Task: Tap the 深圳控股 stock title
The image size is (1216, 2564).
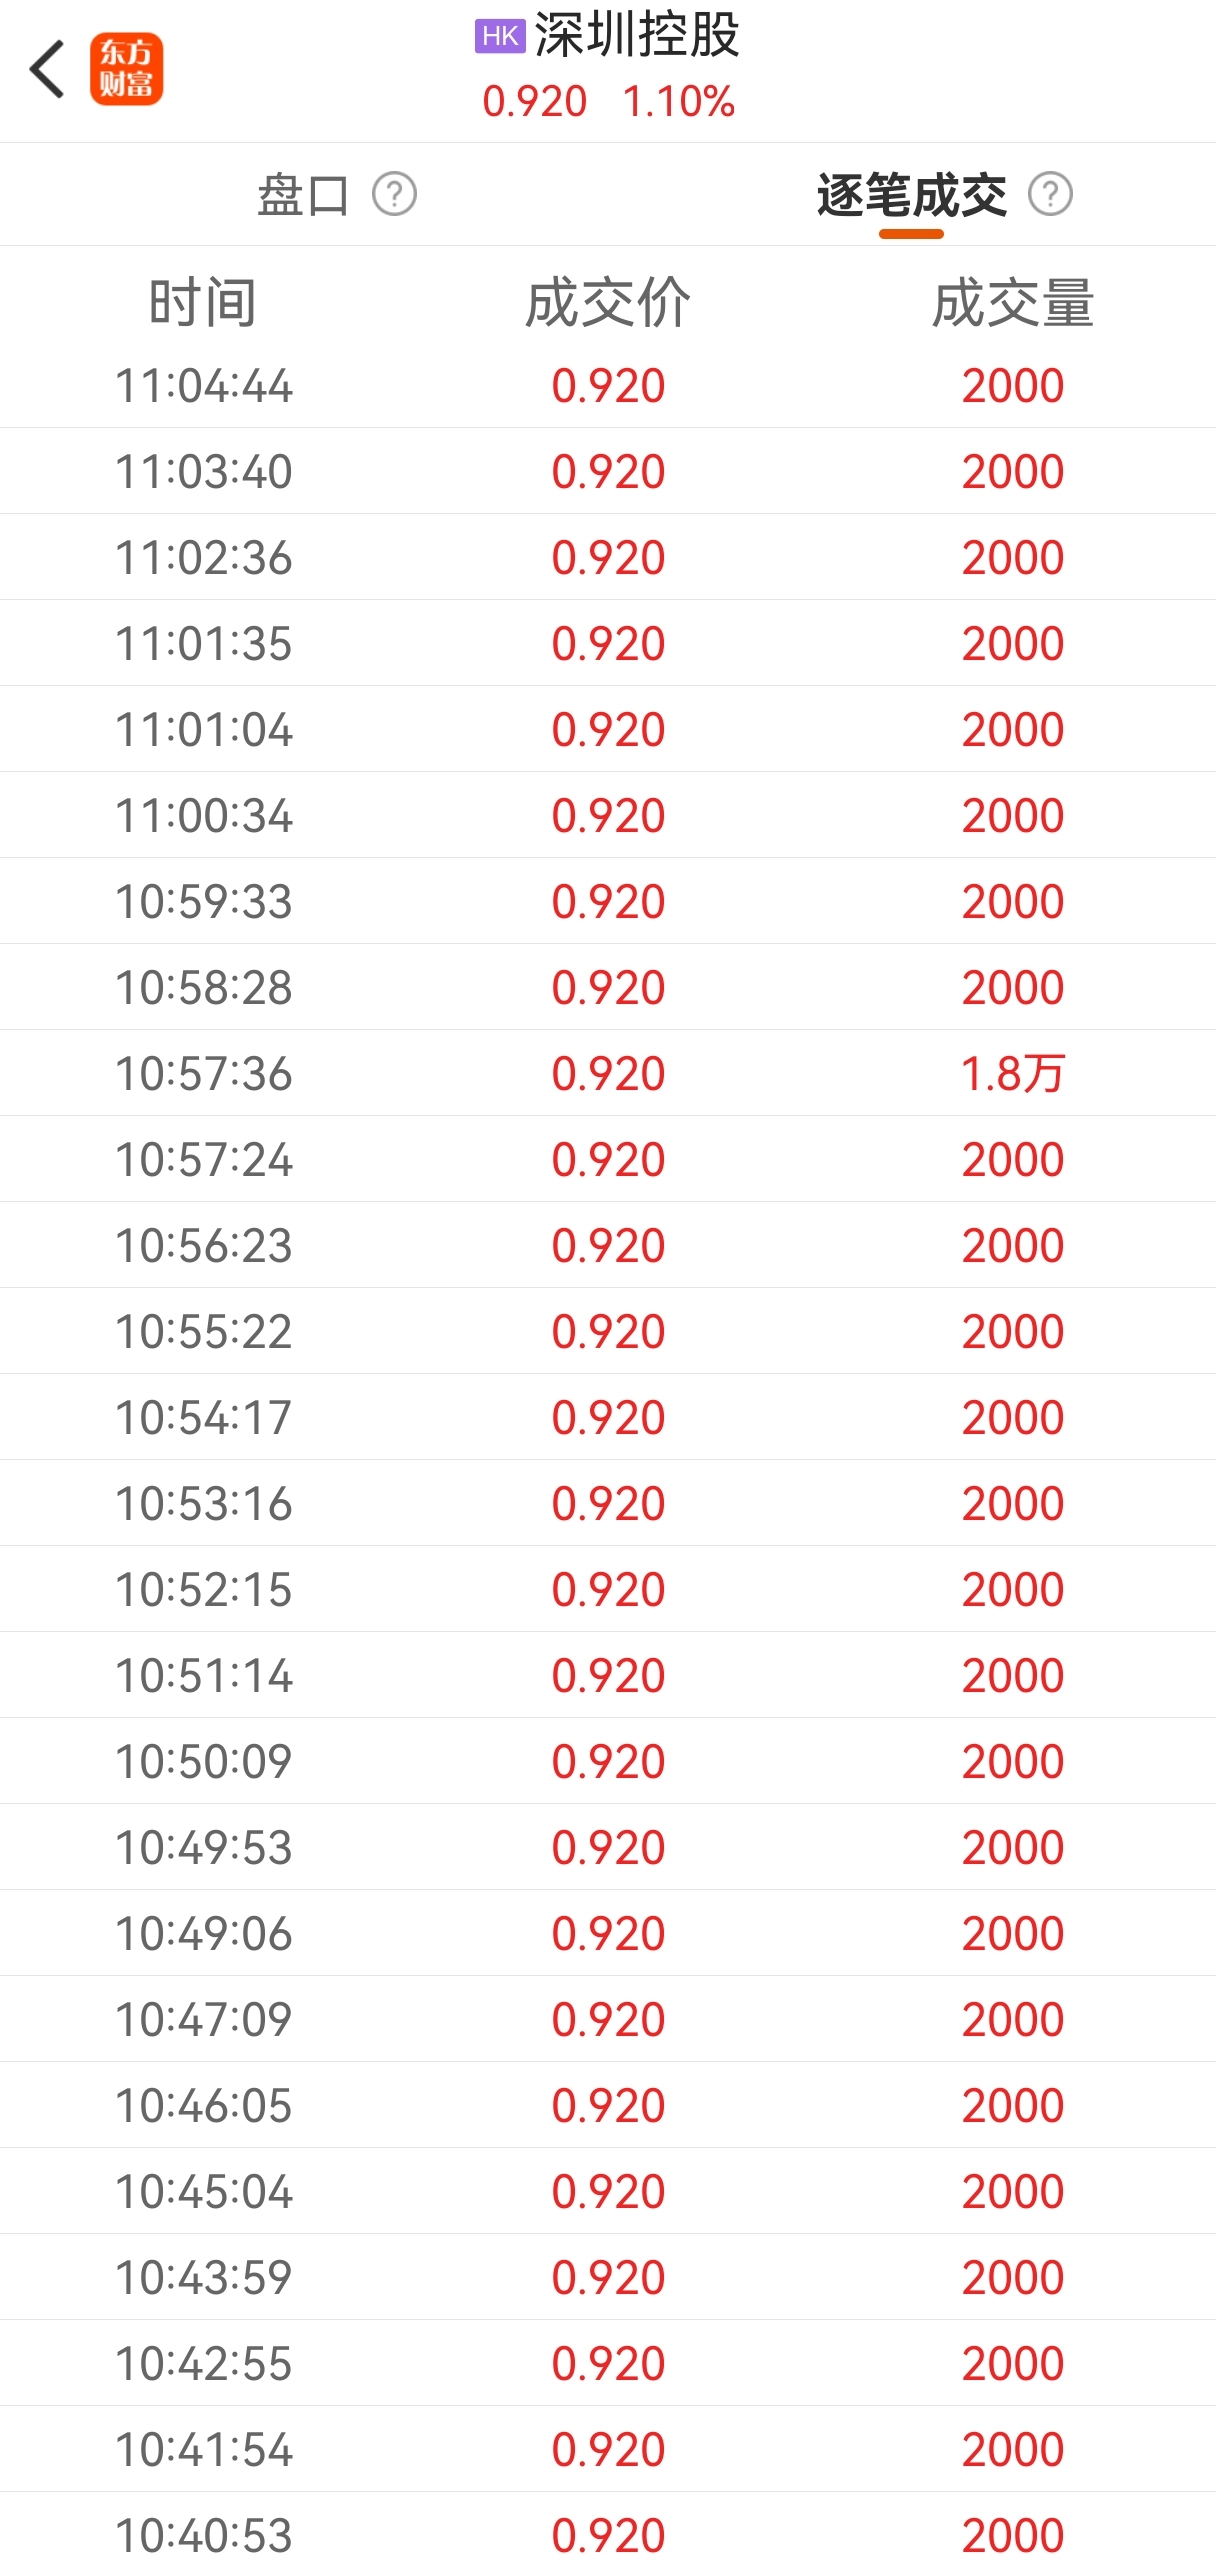Action: (637, 36)
